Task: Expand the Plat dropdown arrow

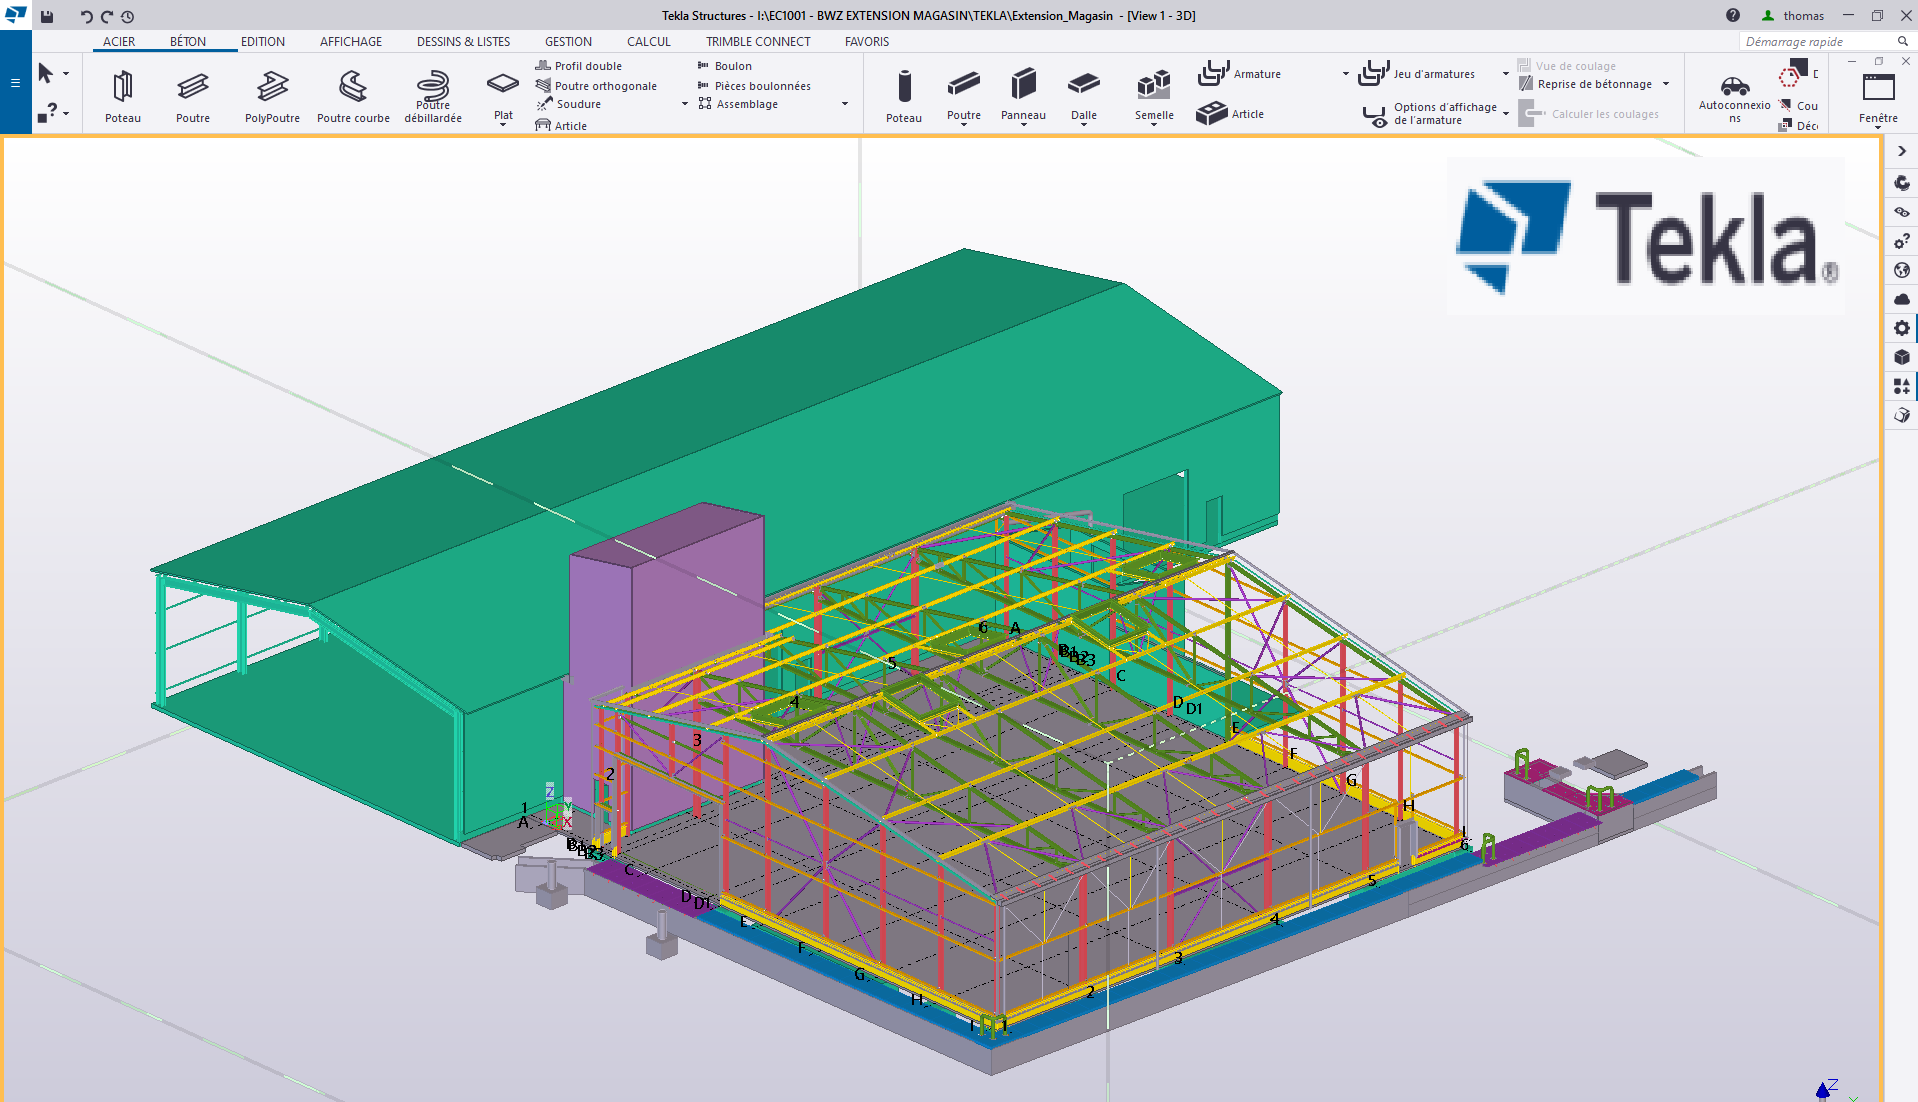Action: point(503,125)
